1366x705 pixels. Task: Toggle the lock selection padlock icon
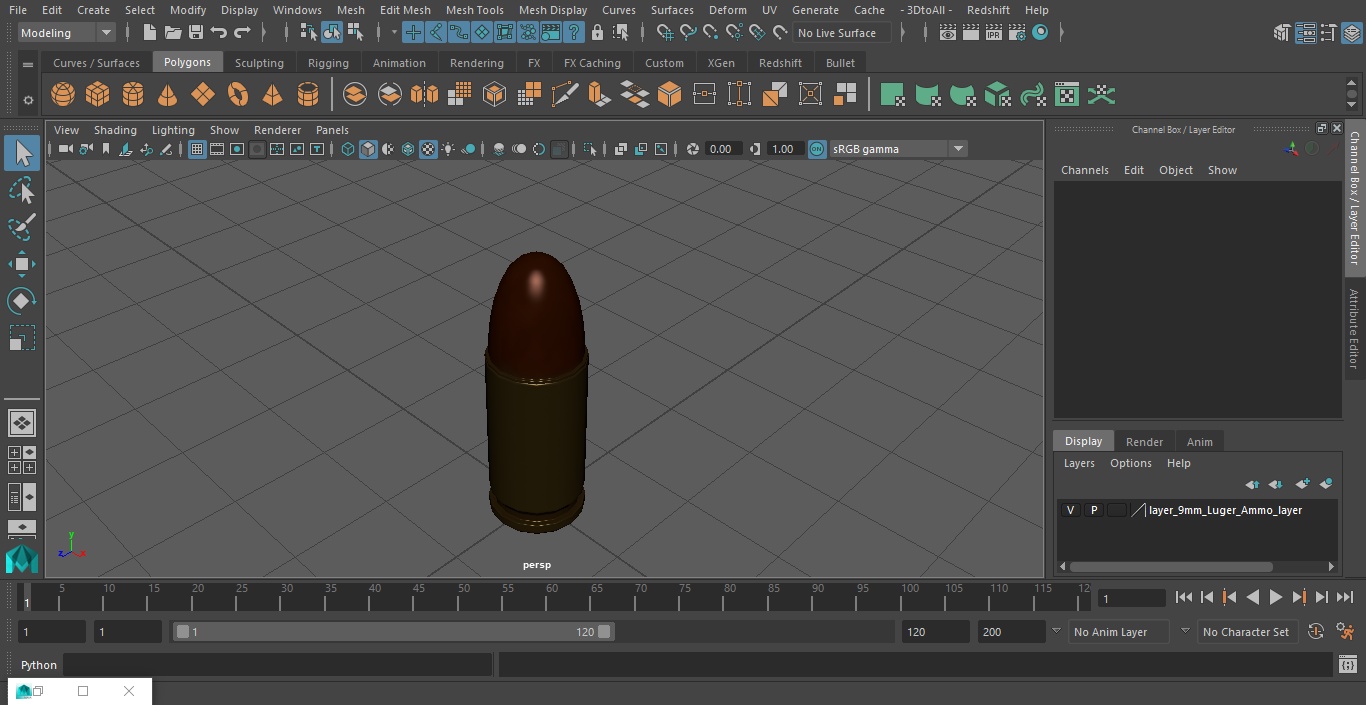pyautogui.click(x=597, y=33)
